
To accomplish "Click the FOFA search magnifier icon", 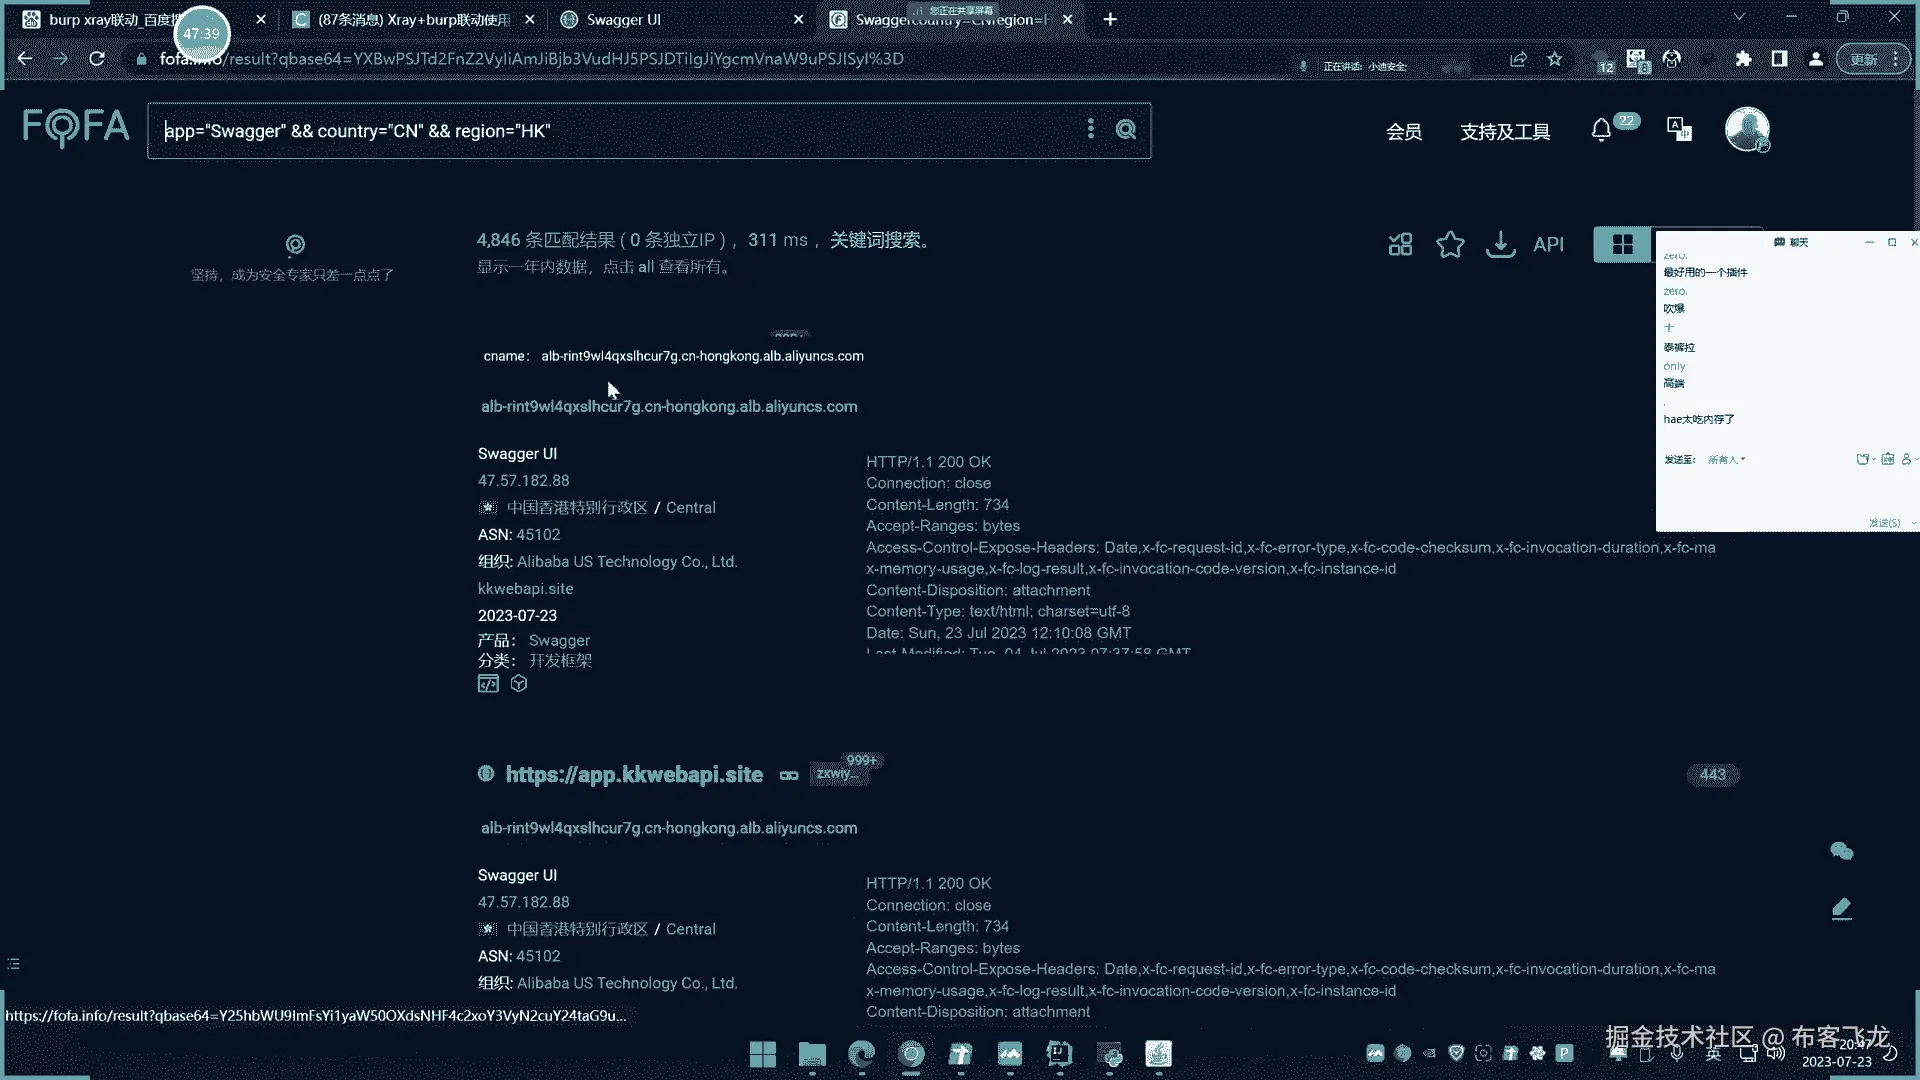I will (1126, 130).
